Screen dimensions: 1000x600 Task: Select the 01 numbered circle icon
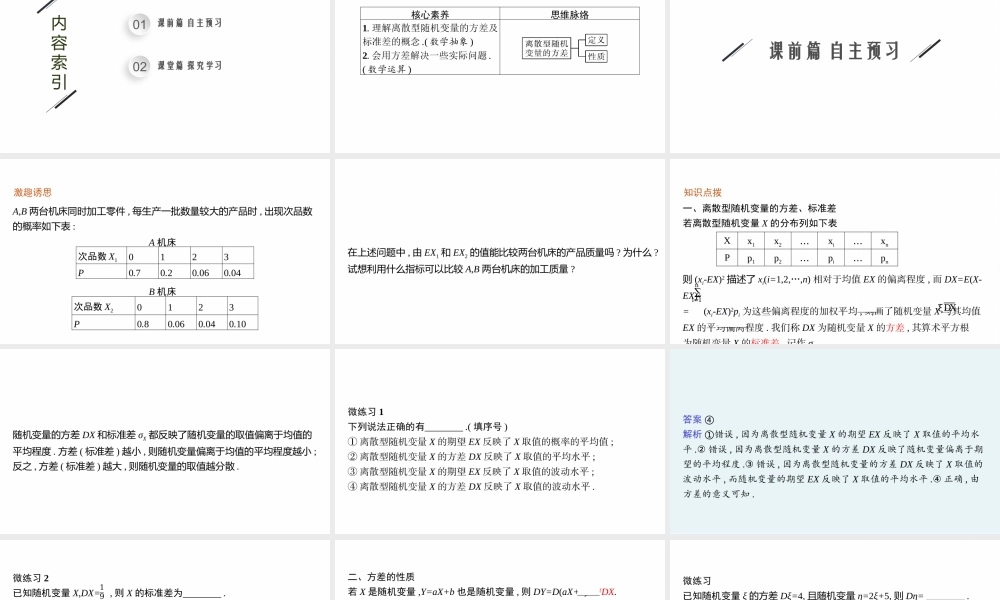coord(138,25)
